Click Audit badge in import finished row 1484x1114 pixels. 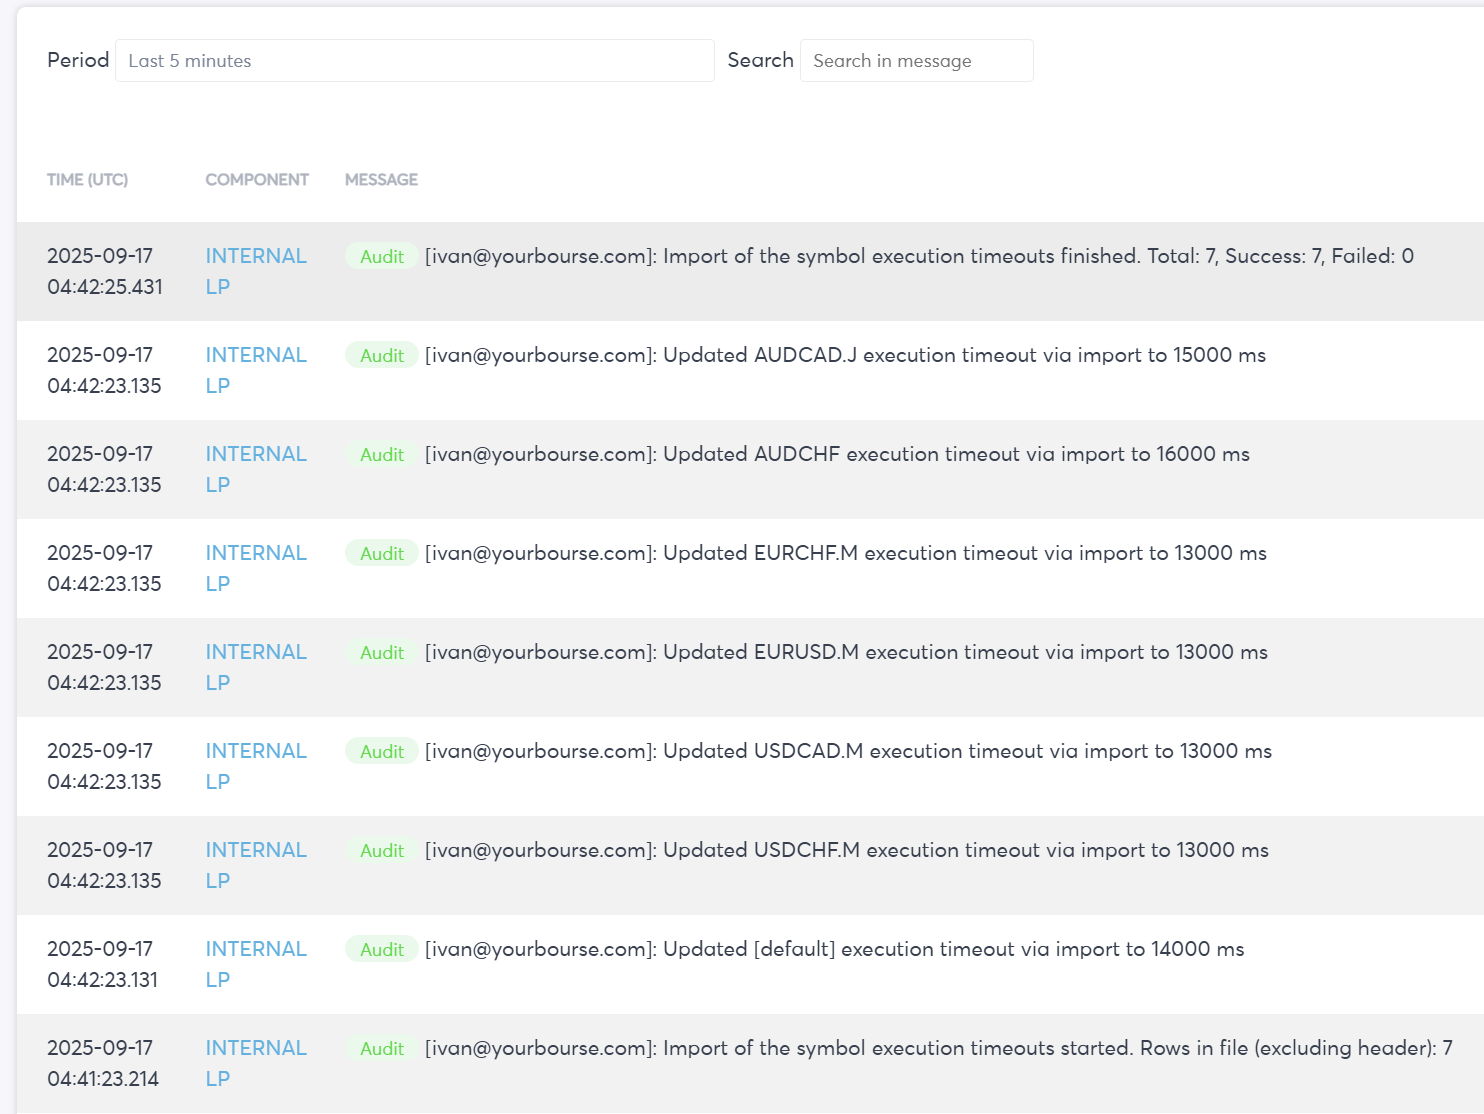[382, 257]
